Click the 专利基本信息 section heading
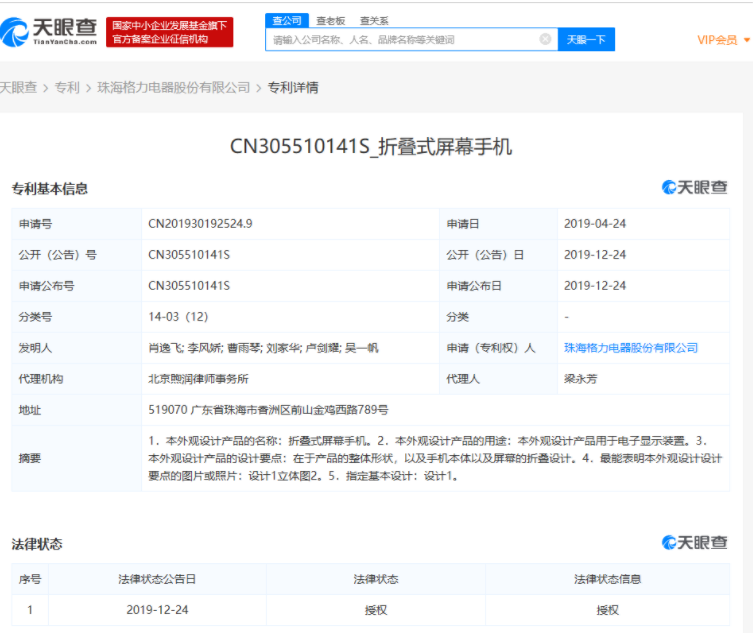The height and width of the screenshot is (633, 753). (49, 189)
